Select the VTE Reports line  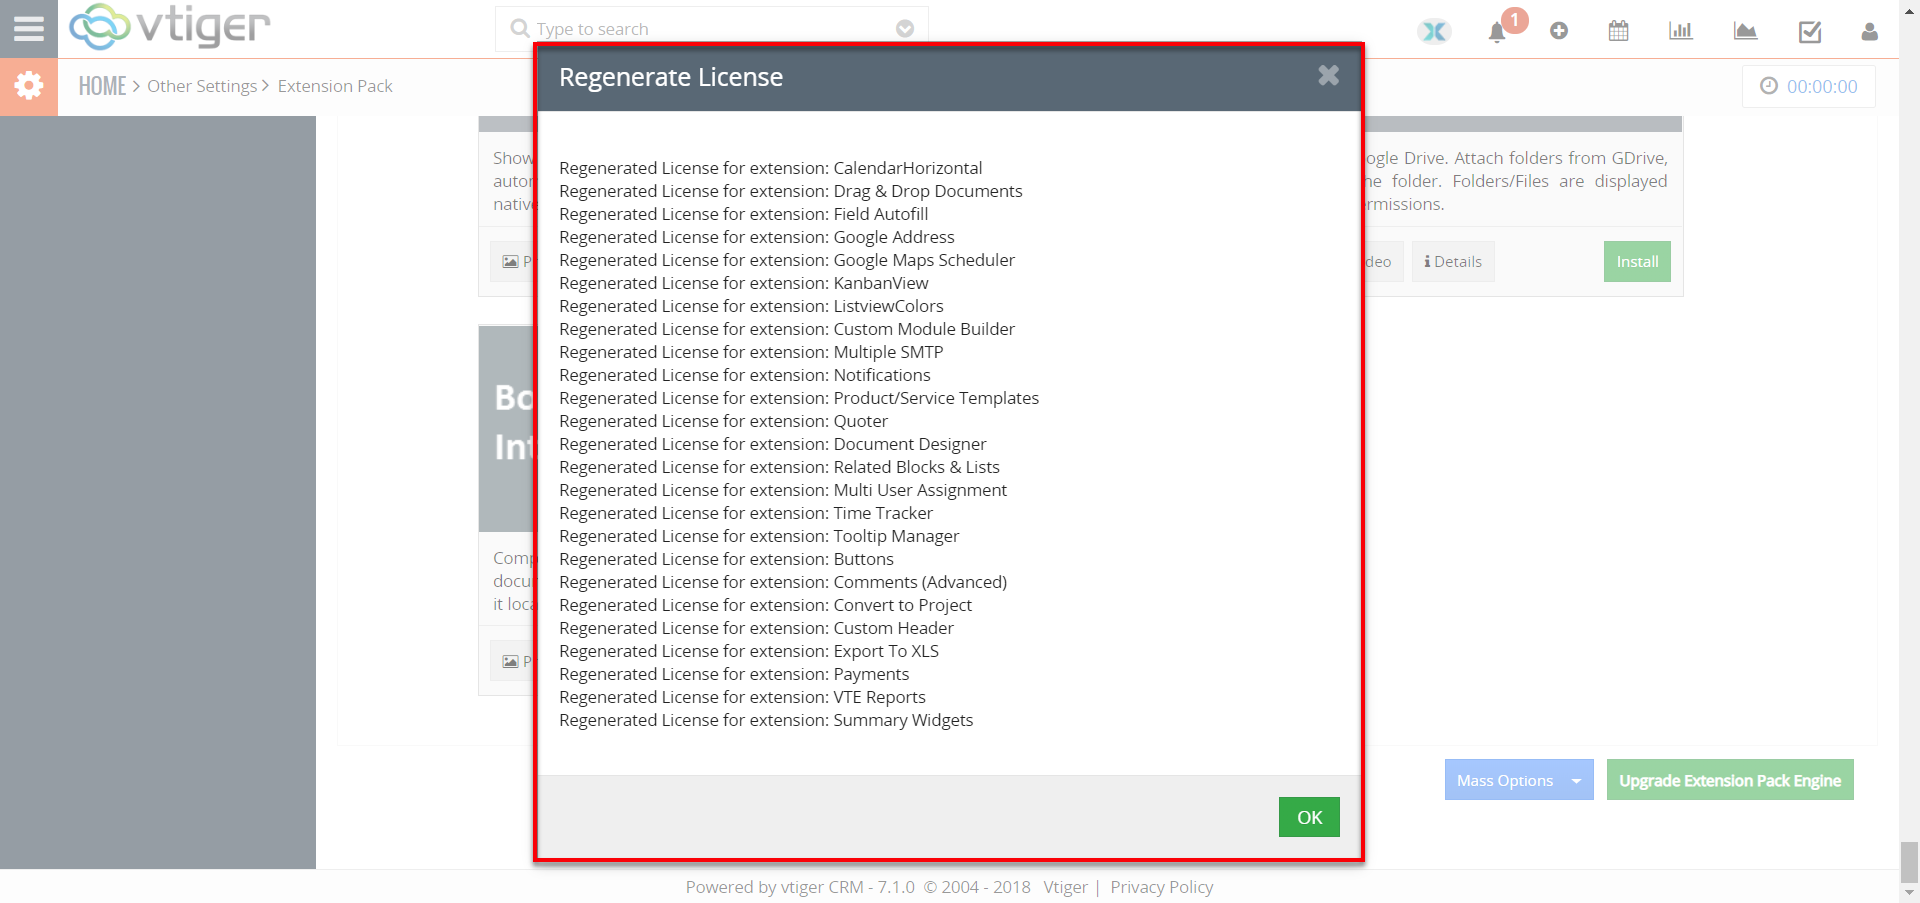coord(743,697)
